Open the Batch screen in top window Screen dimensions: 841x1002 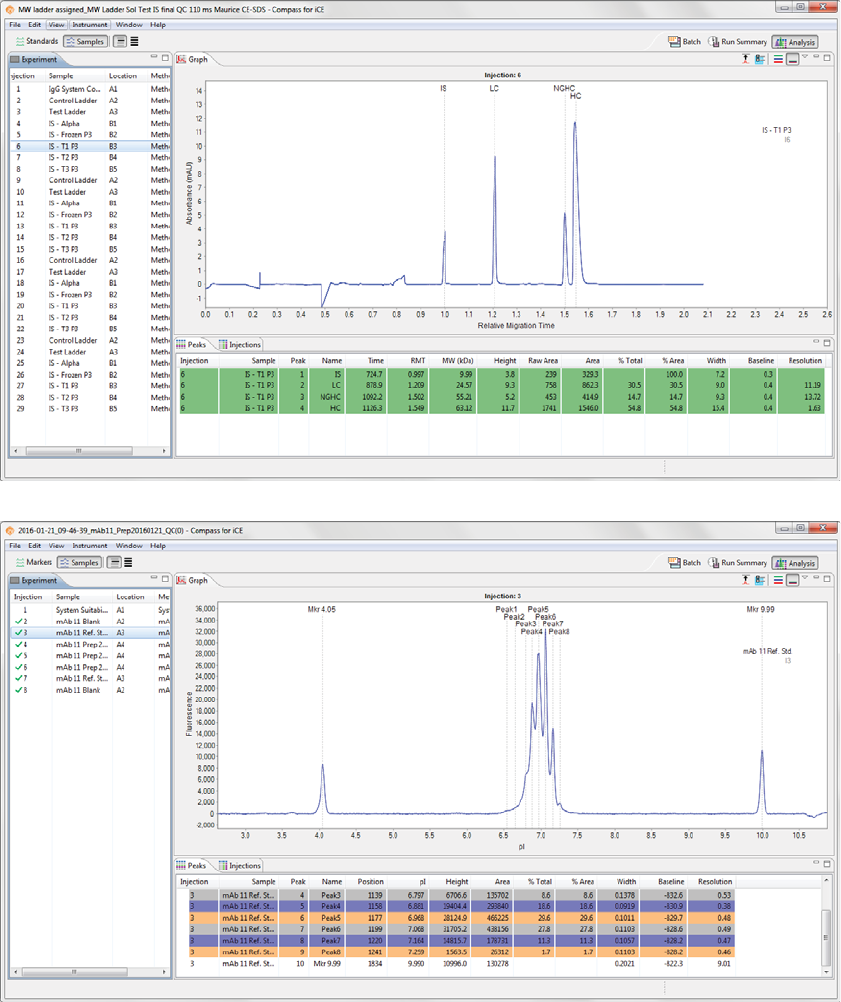point(684,42)
